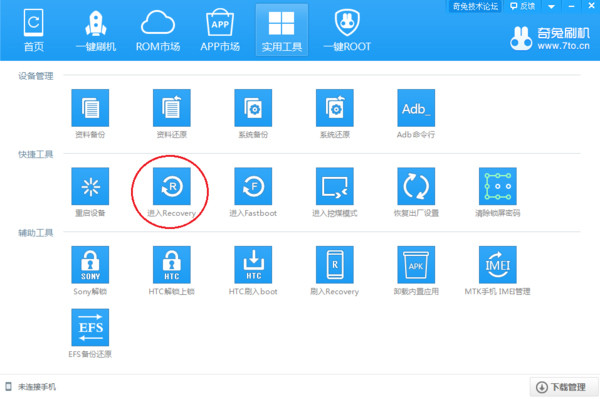Switch to 一键刷机 tab
The image size is (600, 399).
(x=96, y=30)
